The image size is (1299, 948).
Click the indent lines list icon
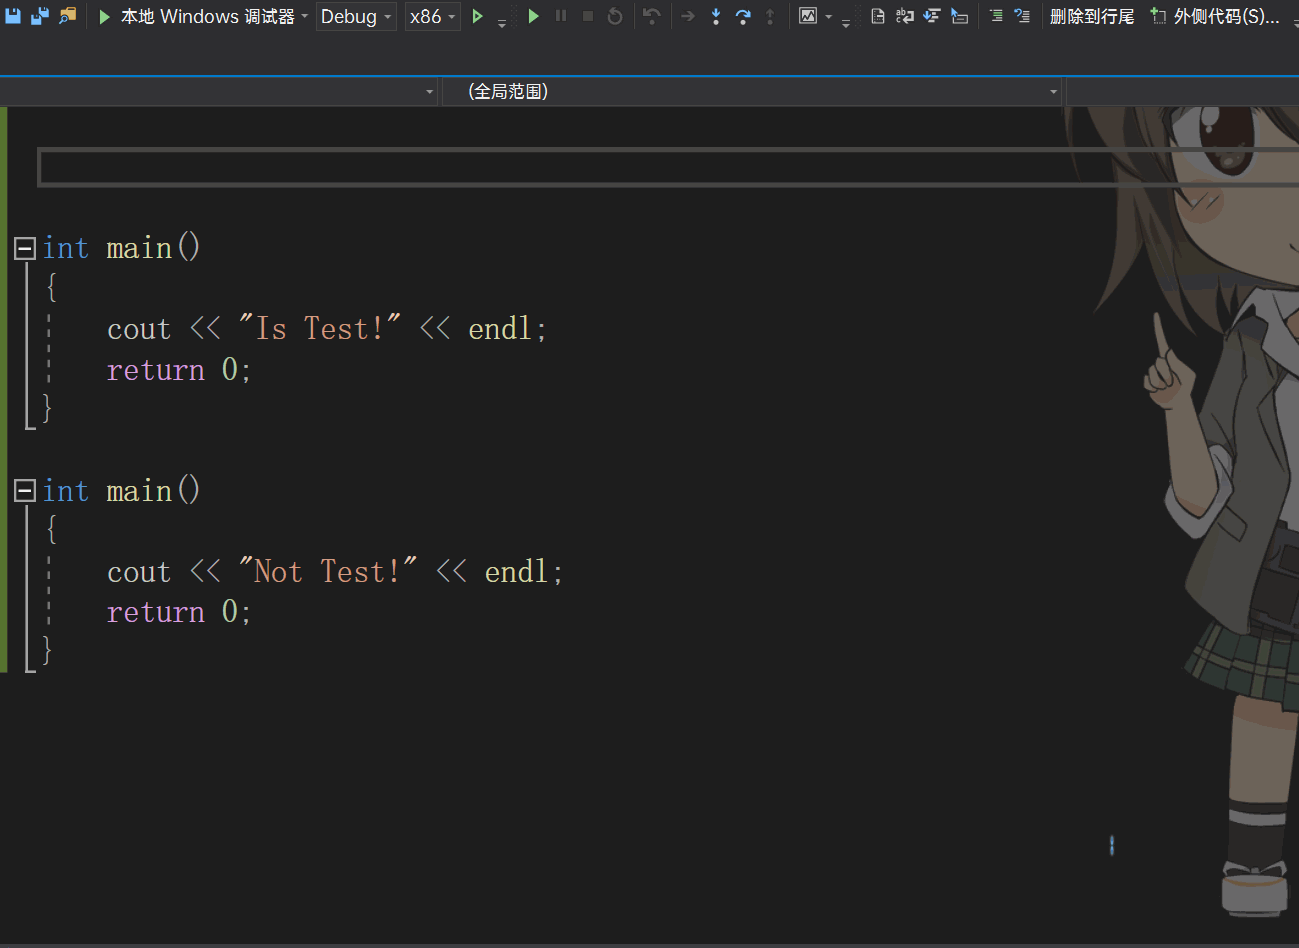996,16
